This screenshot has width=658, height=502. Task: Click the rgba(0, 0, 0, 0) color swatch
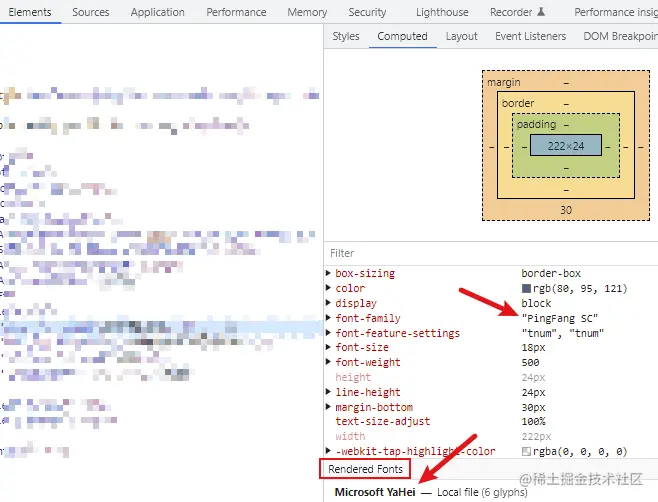click(x=526, y=451)
